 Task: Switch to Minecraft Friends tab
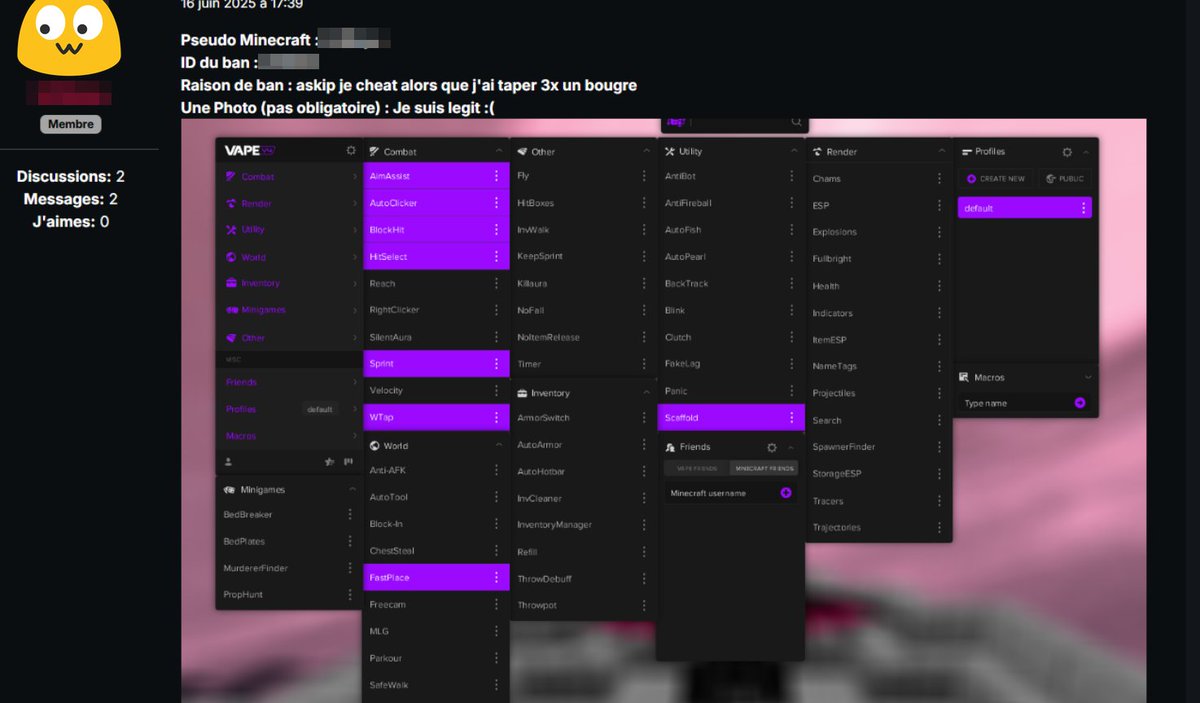click(763, 468)
